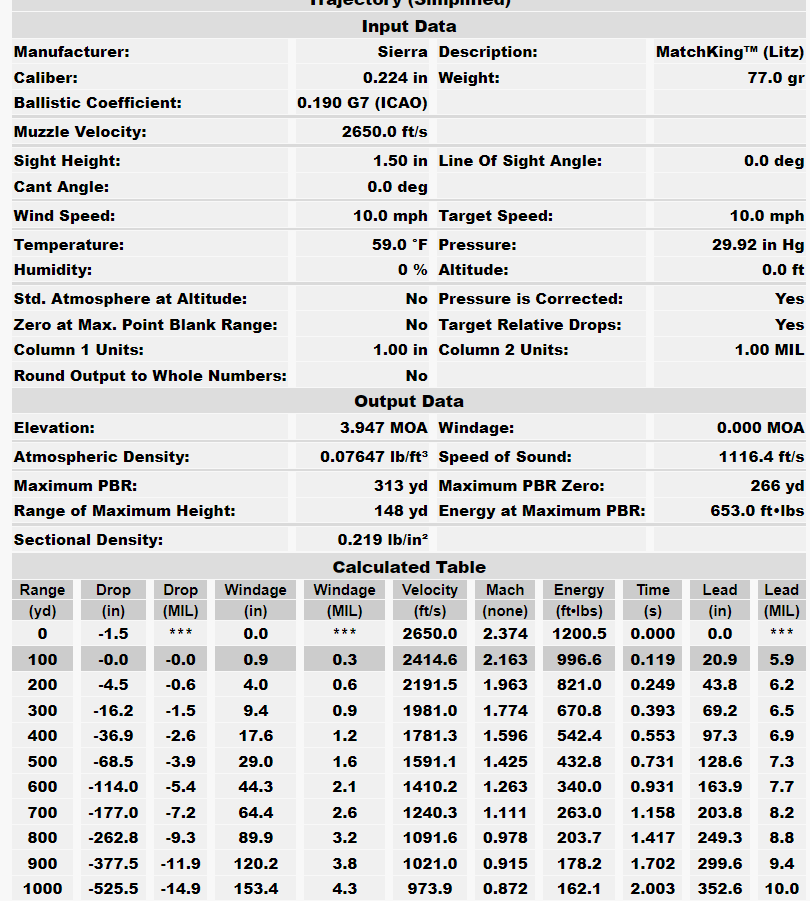This screenshot has height=901, width=810.
Task: Click the Sight Height value "1.50 in"
Action: point(400,161)
